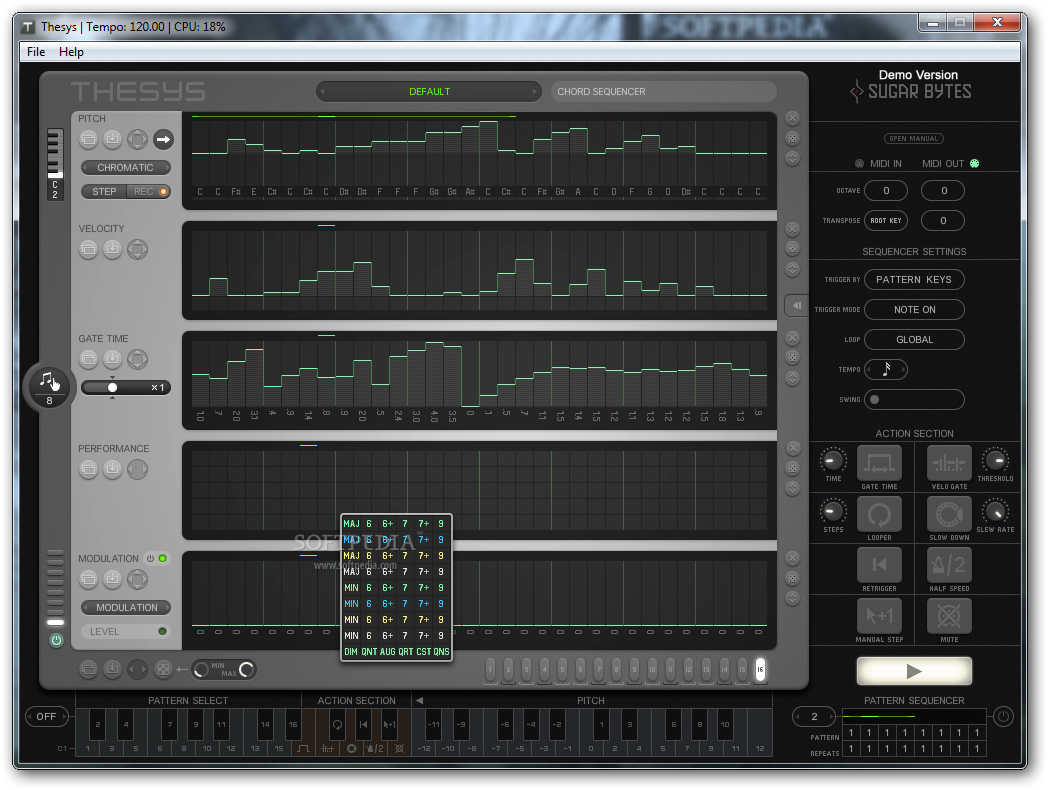Click the retrigger key icon in keyboard Action Section
This screenshot has height=790, width=1048.
(363, 725)
